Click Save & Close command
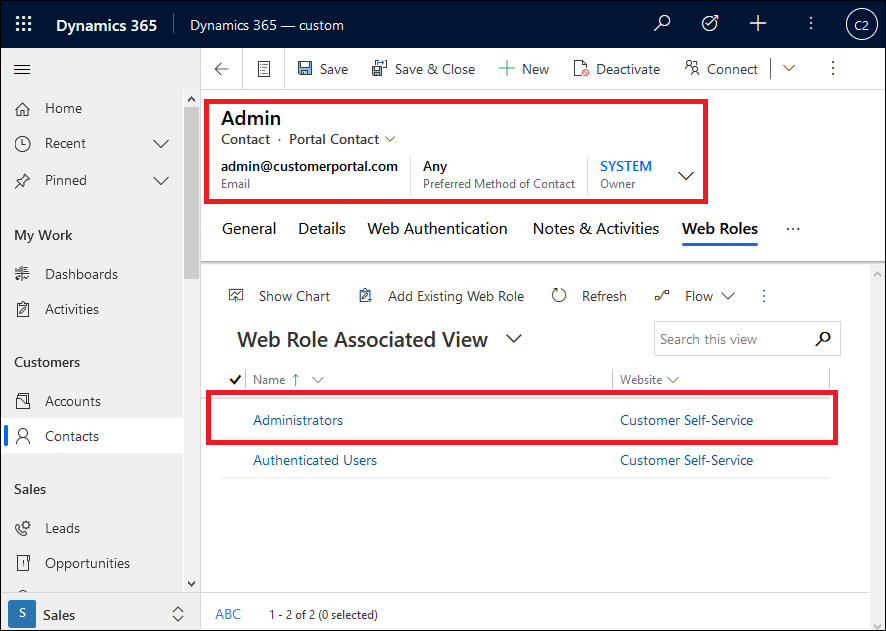The width and height of the screenshot is (886, 631). tap(423, 69)
